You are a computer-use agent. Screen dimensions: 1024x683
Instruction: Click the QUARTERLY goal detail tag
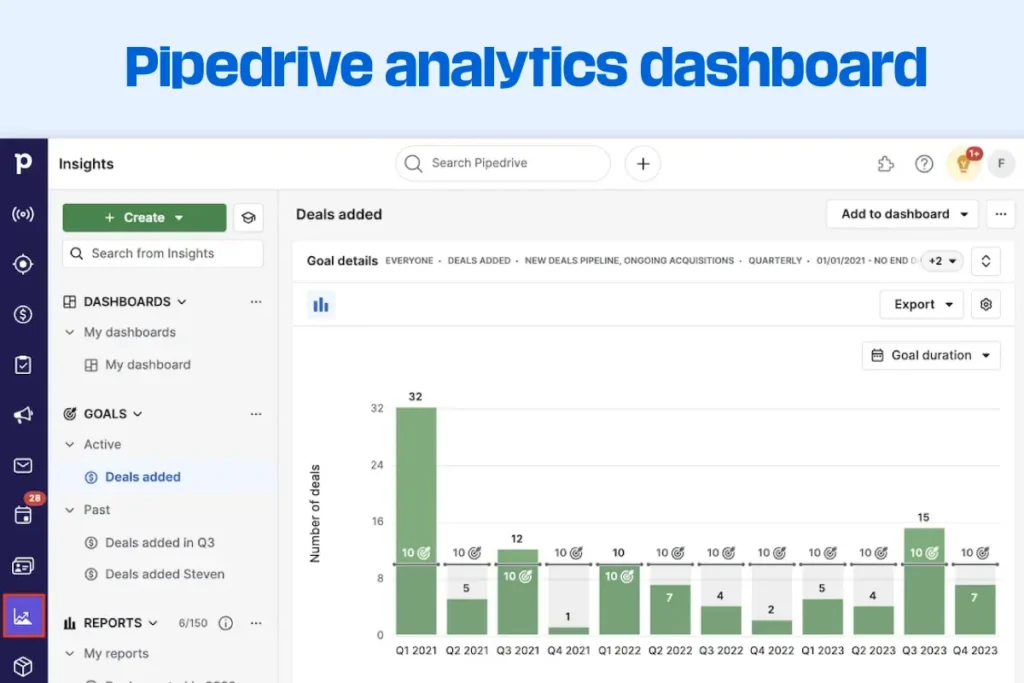(x=775, y=261)
